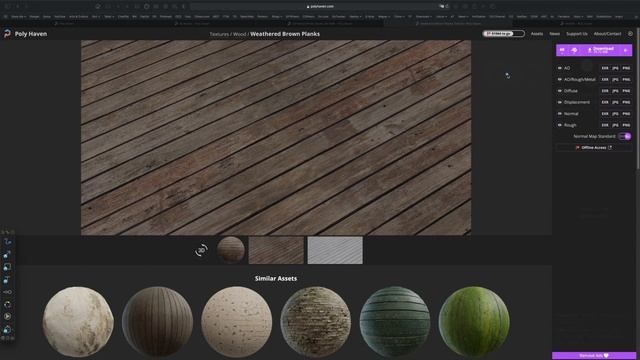
Task: Click the round icon right of About/Contact
Action: coord(630,34)
